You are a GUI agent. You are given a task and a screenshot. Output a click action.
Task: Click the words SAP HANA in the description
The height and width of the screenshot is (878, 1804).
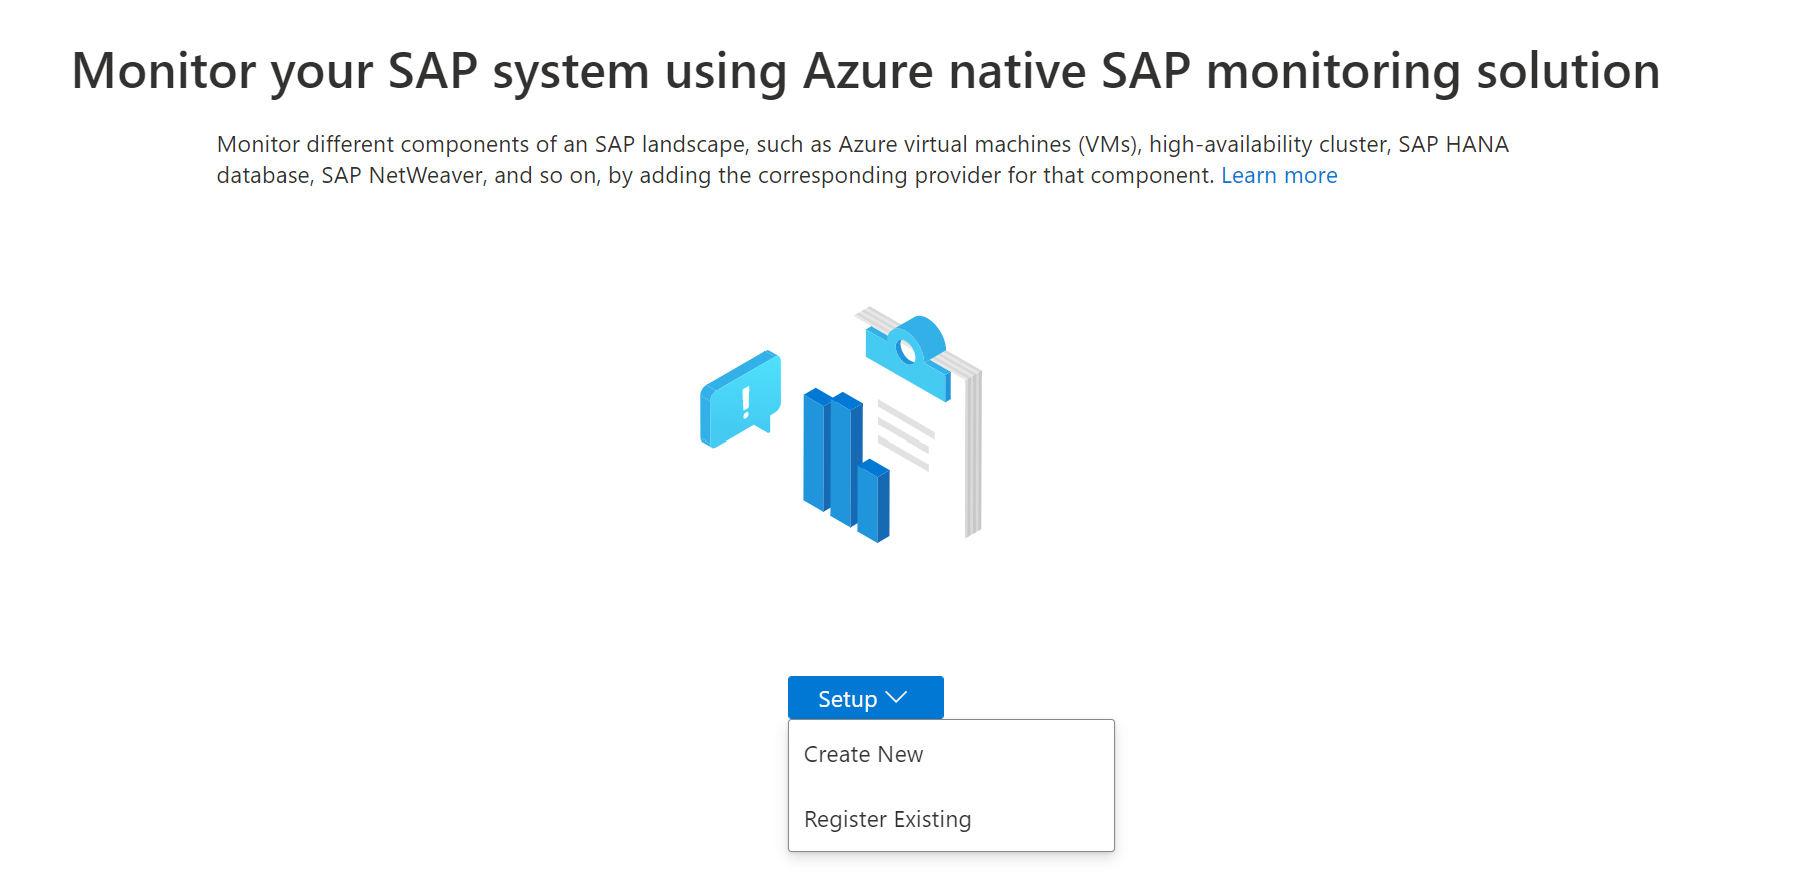[1453, 145]
